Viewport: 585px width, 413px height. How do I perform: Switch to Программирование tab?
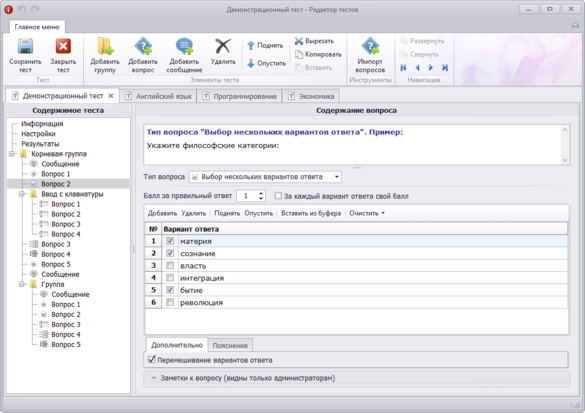pyautogui.click(x=239, y=96)
